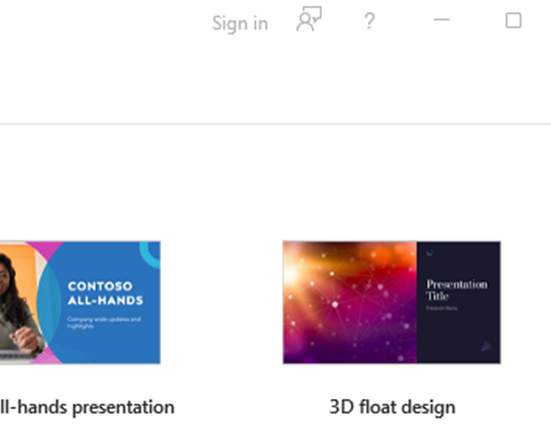Click the teal ring on Contoso thumbnail corner

pos(150,253)
